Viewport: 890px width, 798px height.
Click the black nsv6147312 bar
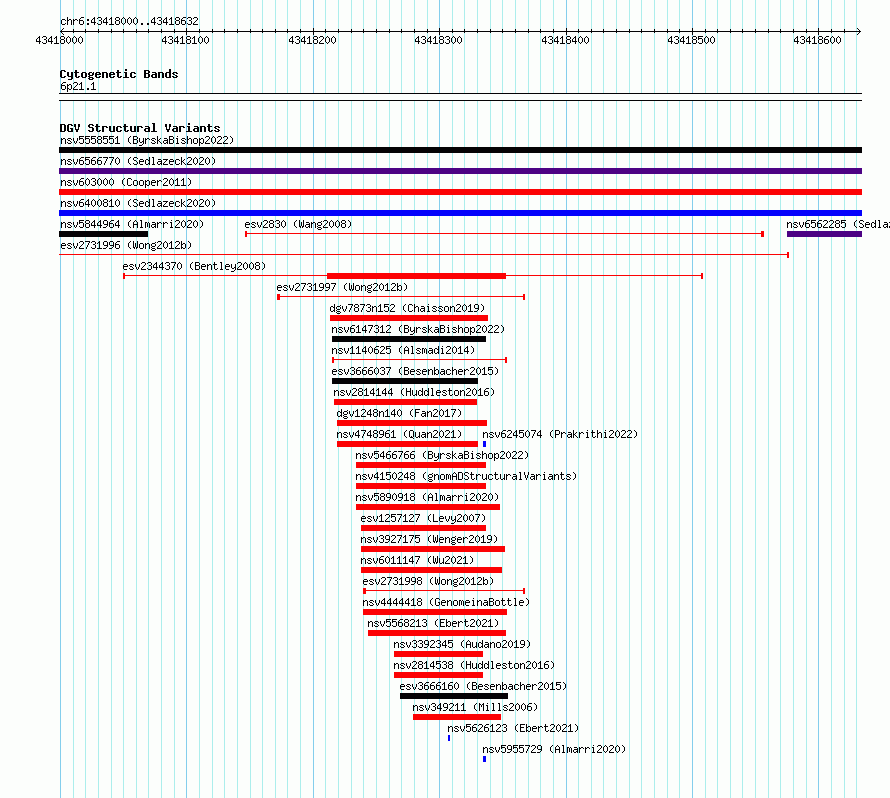coord(409,339)
